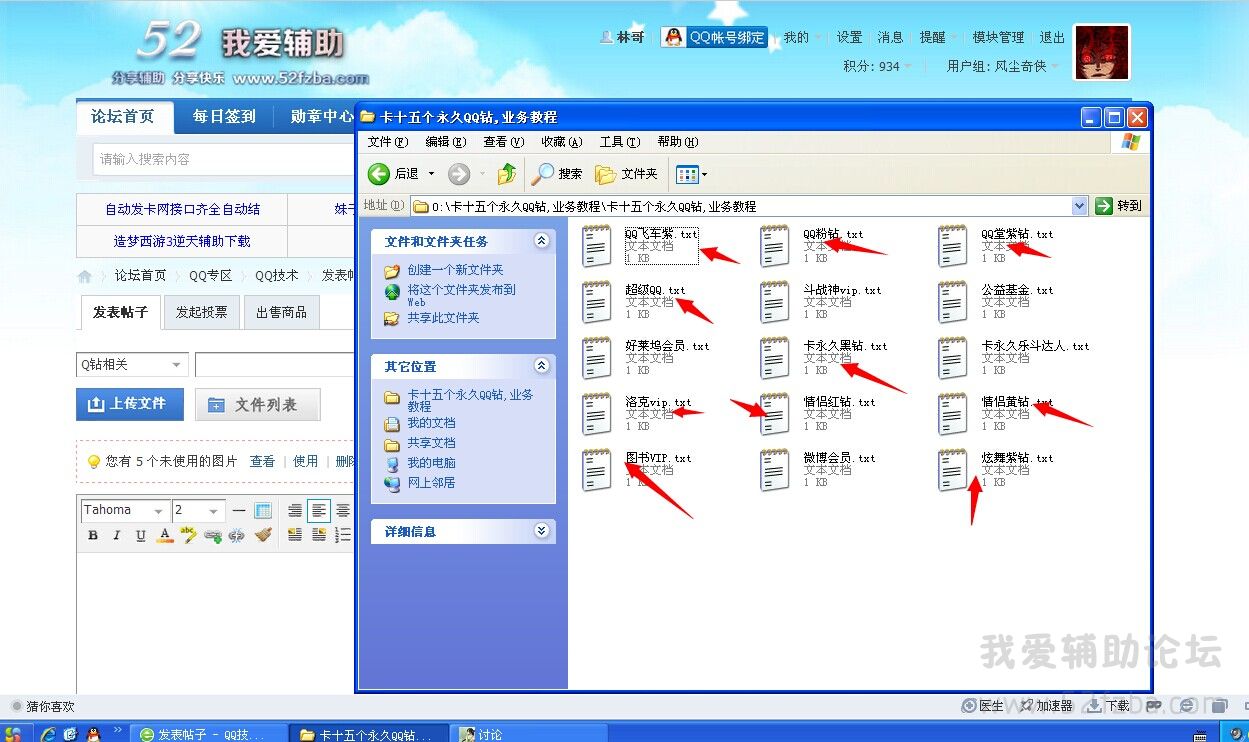
Task: Open 我的文档 from other places
Action: (431, 423)
